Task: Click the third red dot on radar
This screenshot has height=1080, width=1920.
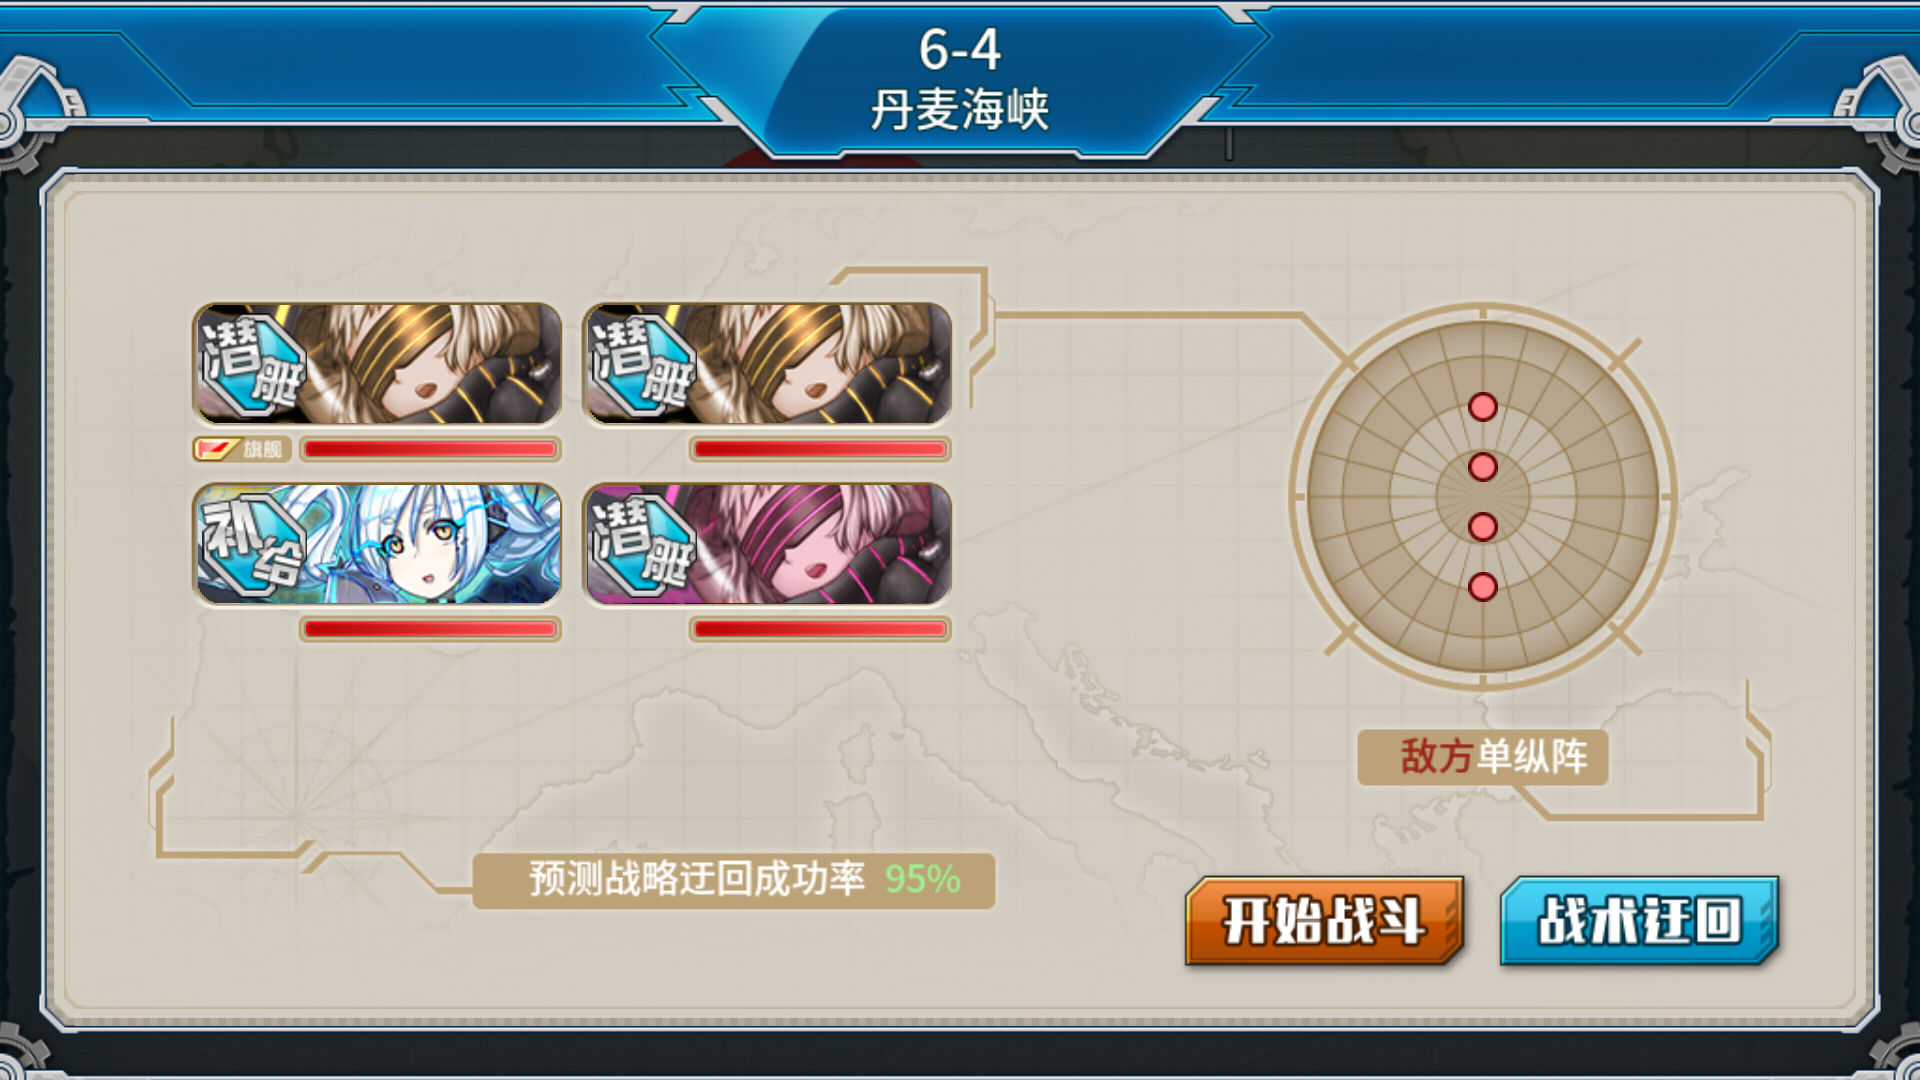Action: tap(1483, 527)
